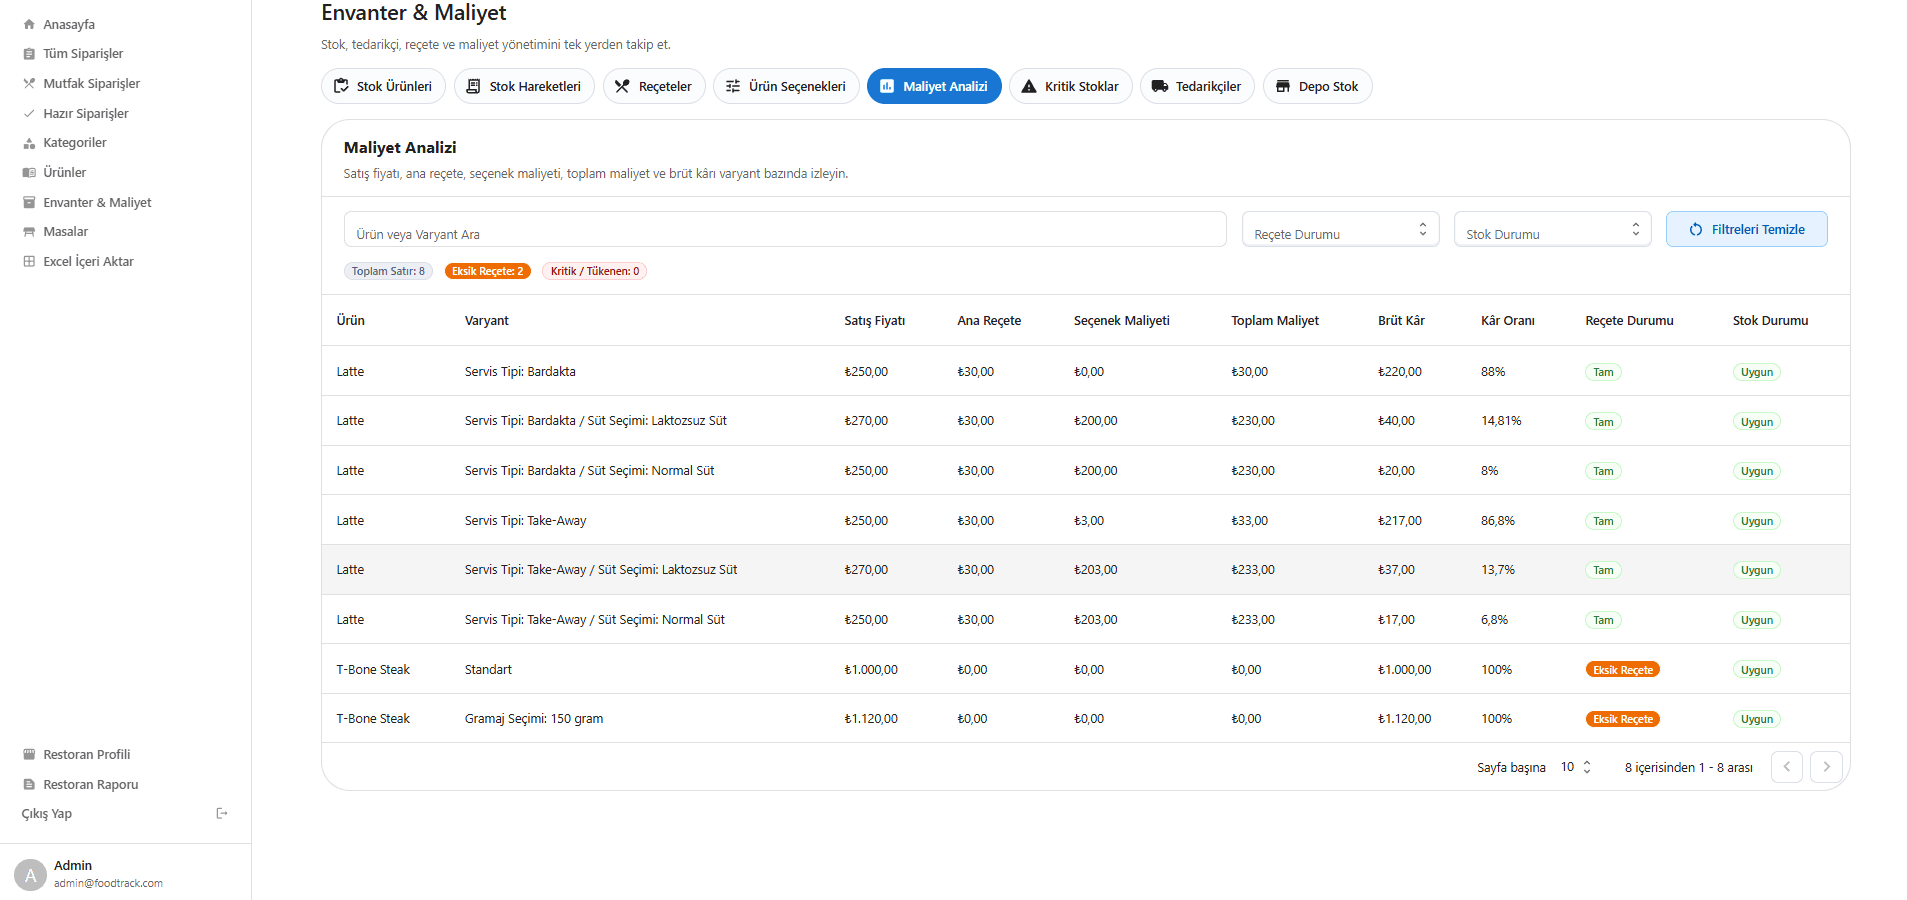
Task: Click the Filtreleri Temizle button
Action: (1747, 229)
